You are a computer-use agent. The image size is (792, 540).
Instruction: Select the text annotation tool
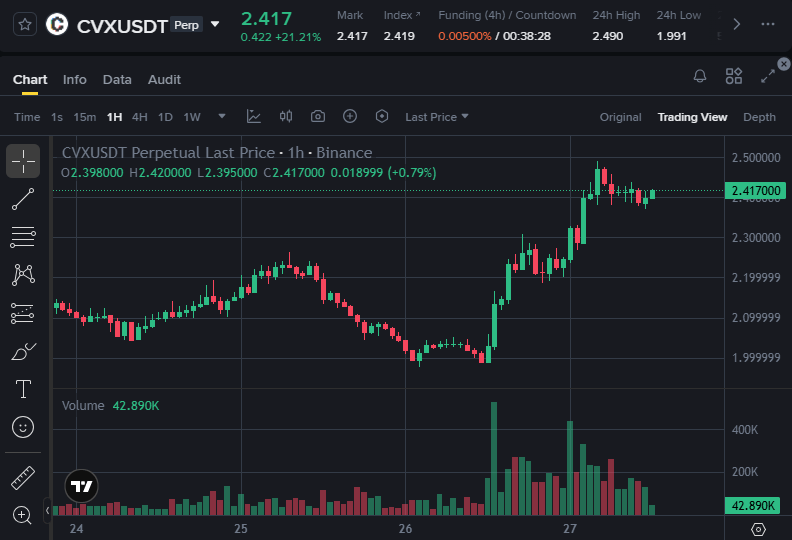[23, 389]
